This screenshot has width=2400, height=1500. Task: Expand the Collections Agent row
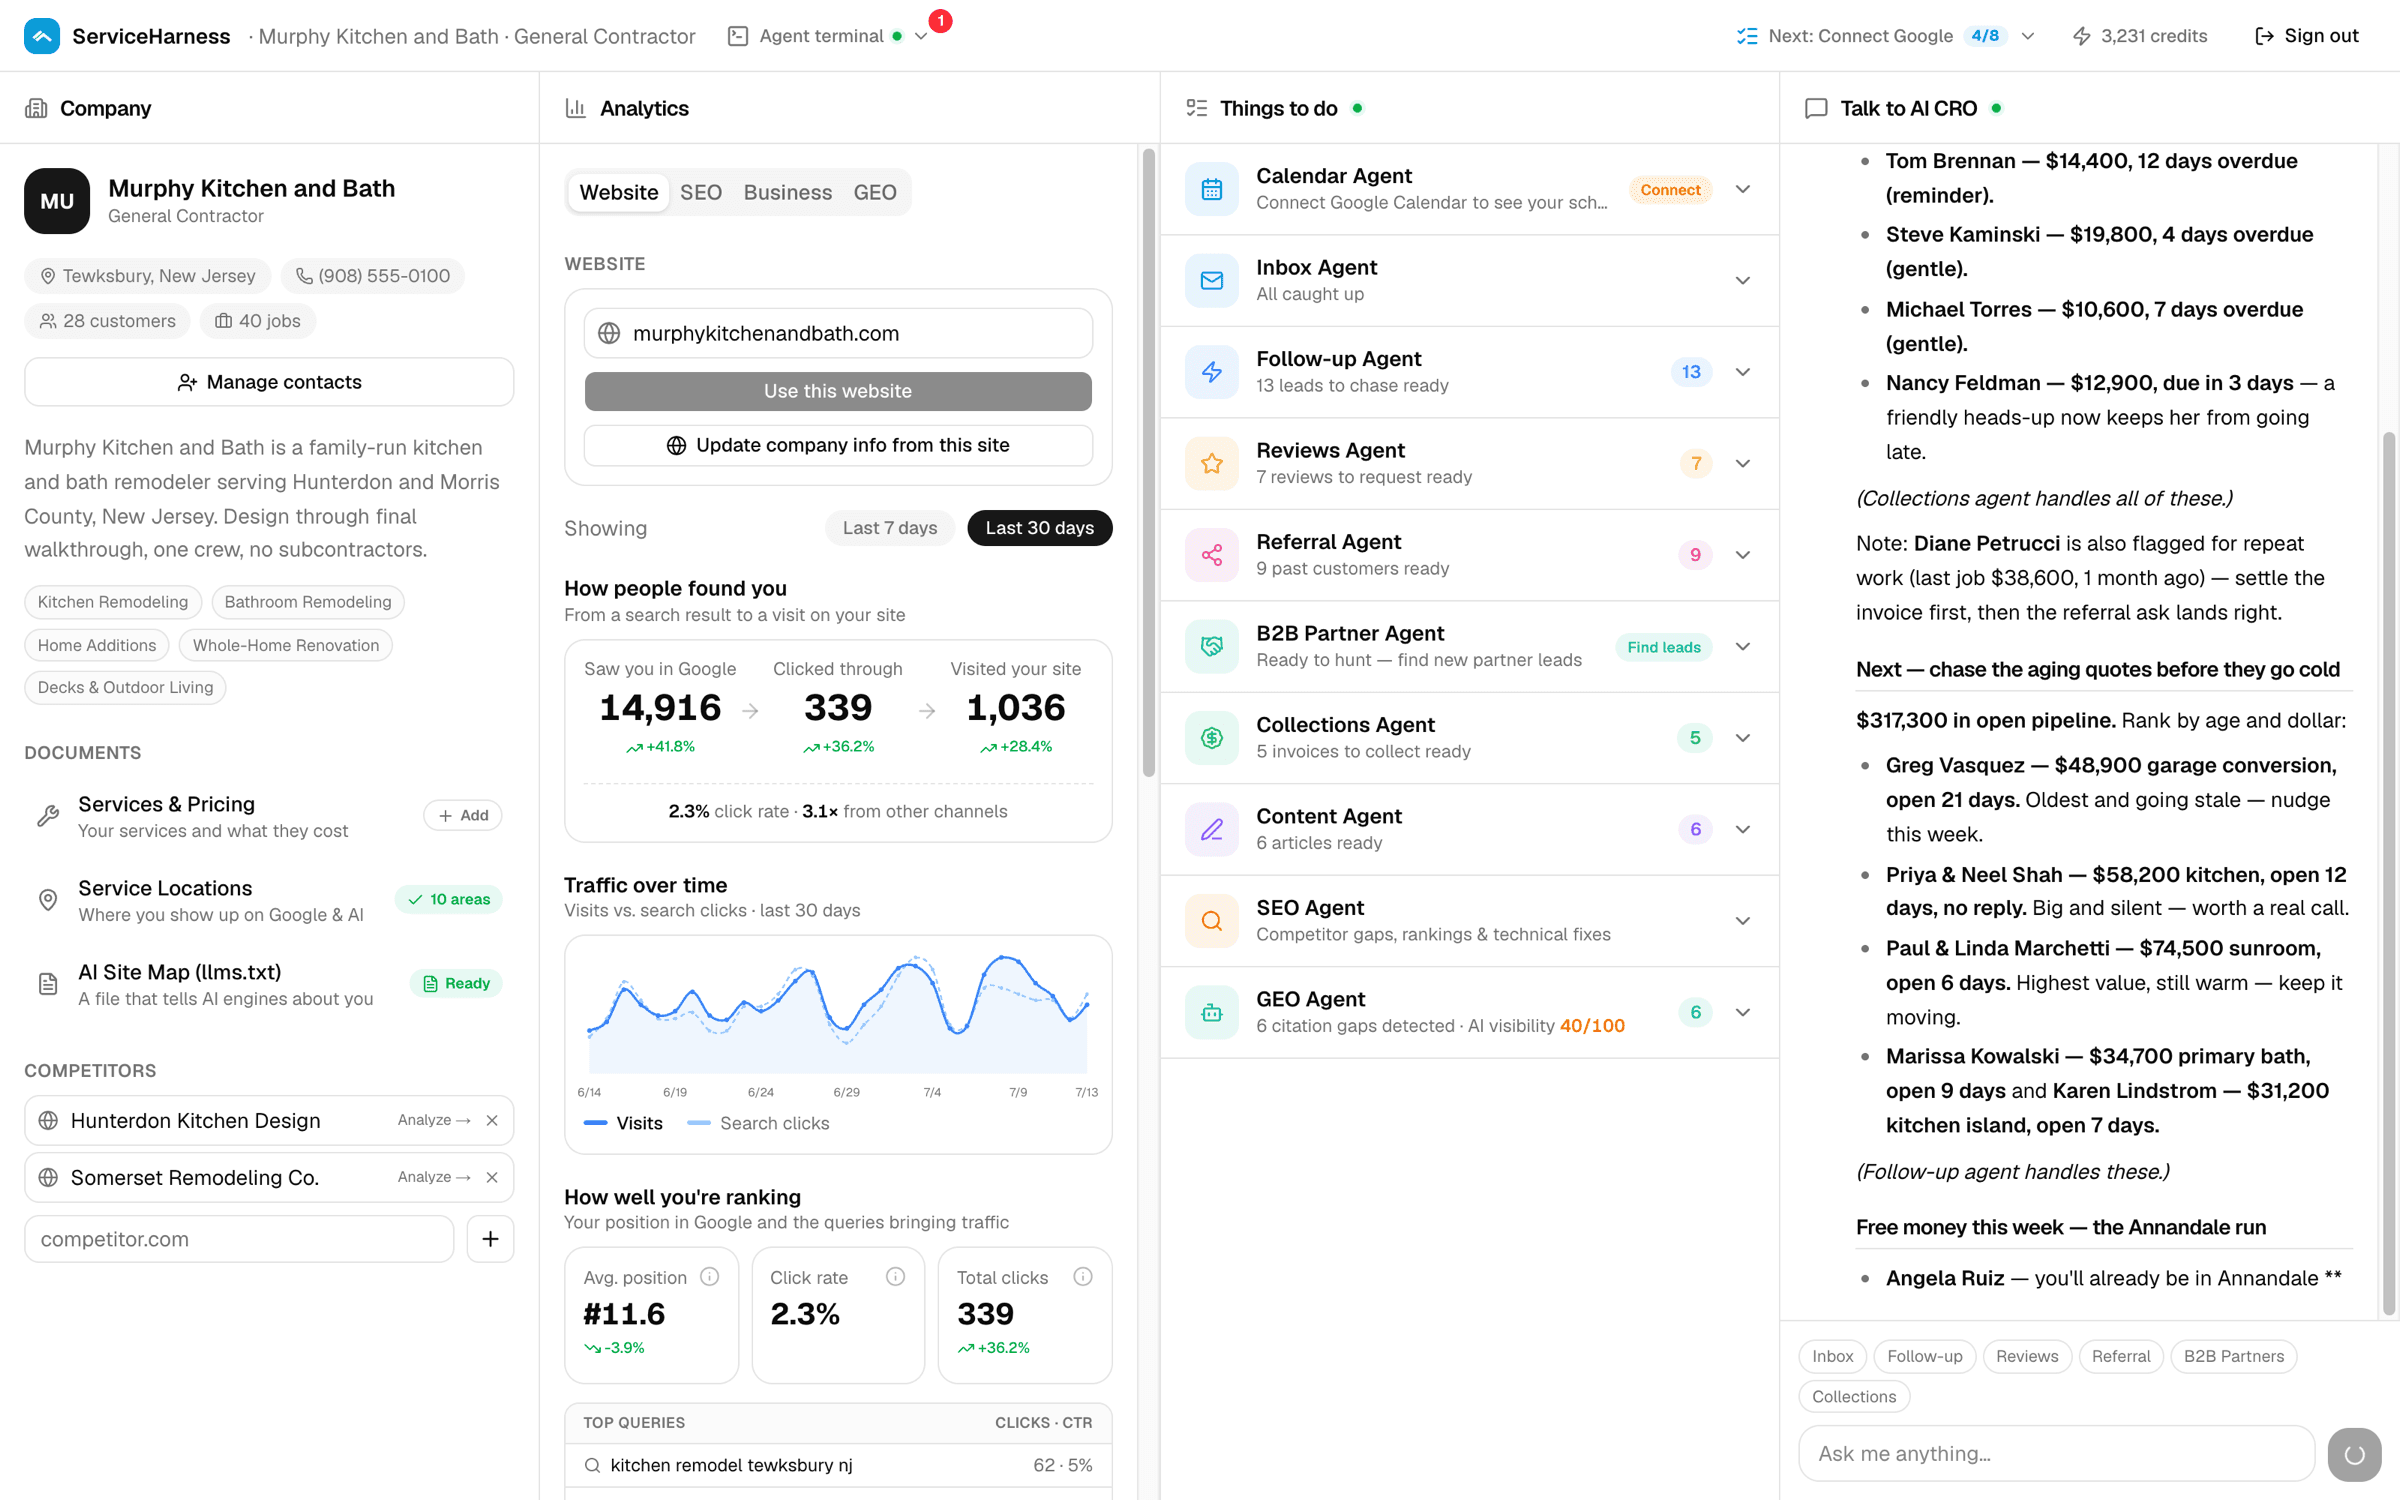pos(1743,738)
